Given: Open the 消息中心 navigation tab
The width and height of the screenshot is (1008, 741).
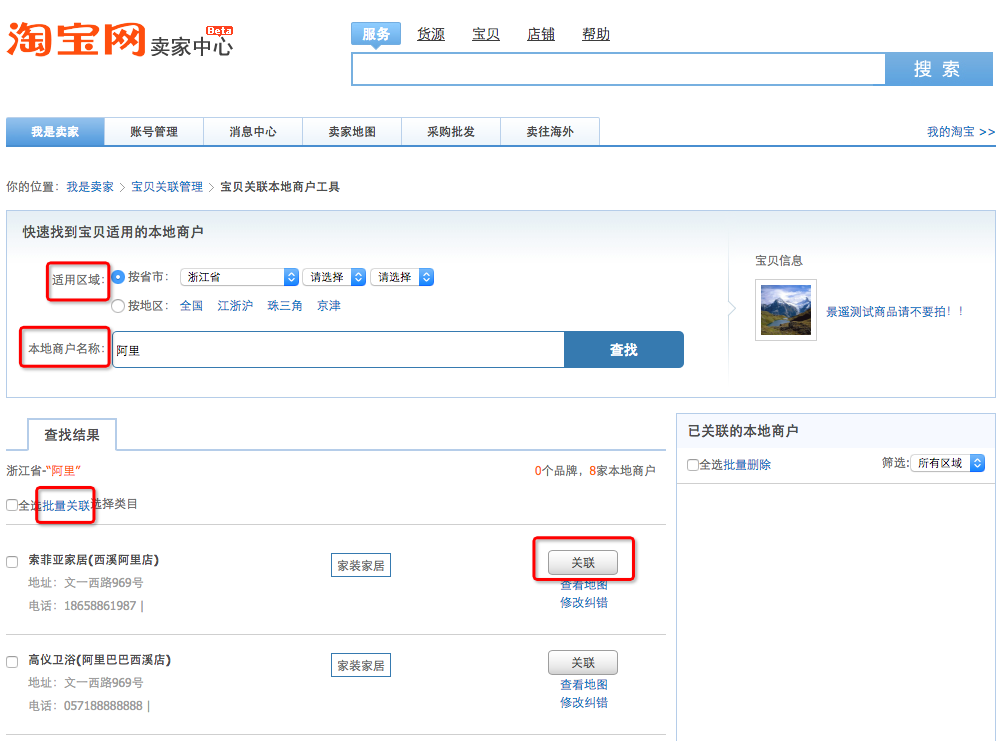Looking at the screenshot, I should tap(253, 132).
